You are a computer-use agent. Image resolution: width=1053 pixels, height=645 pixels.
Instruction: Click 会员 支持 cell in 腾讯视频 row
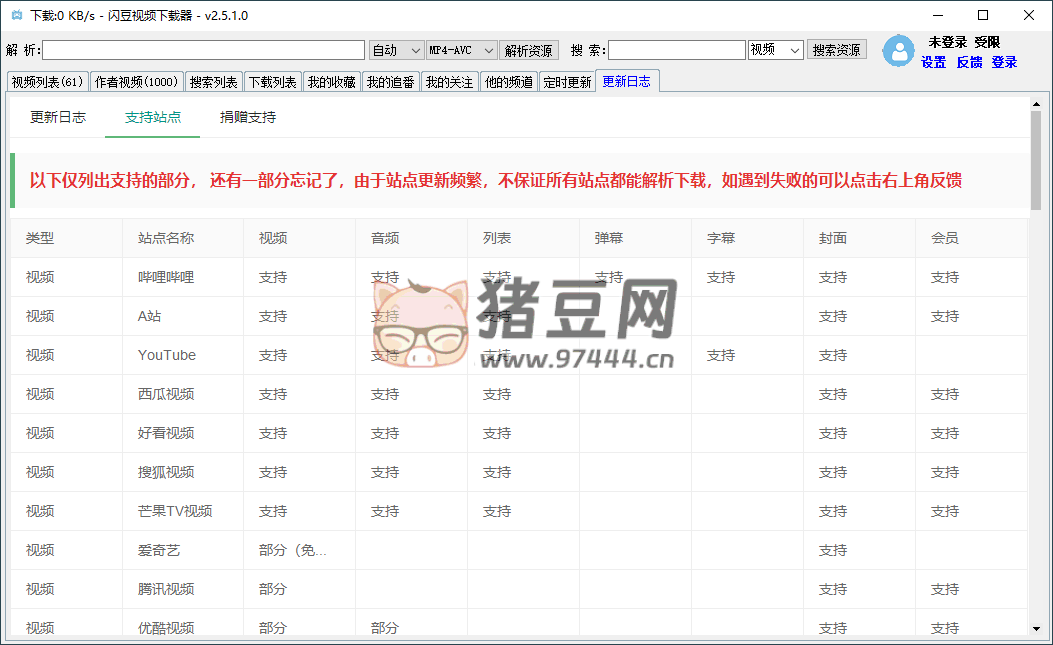(972, 589)
